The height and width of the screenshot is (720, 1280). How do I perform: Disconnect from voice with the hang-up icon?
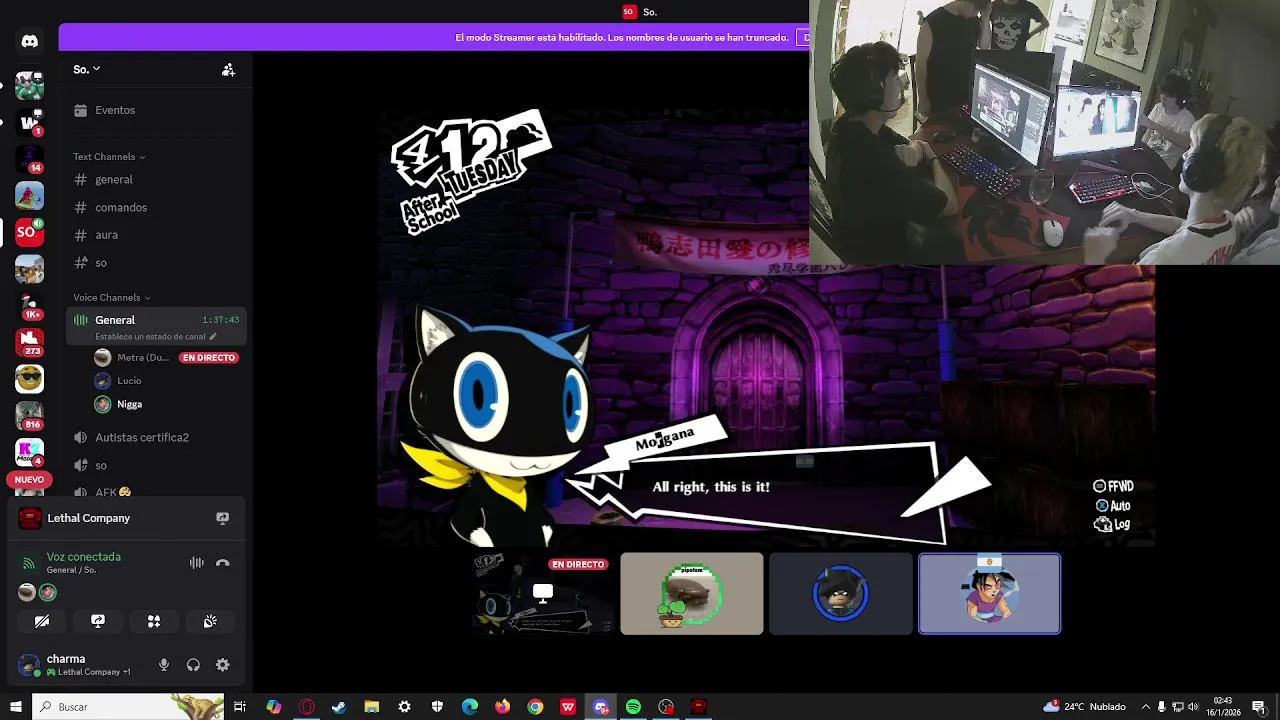223,563
